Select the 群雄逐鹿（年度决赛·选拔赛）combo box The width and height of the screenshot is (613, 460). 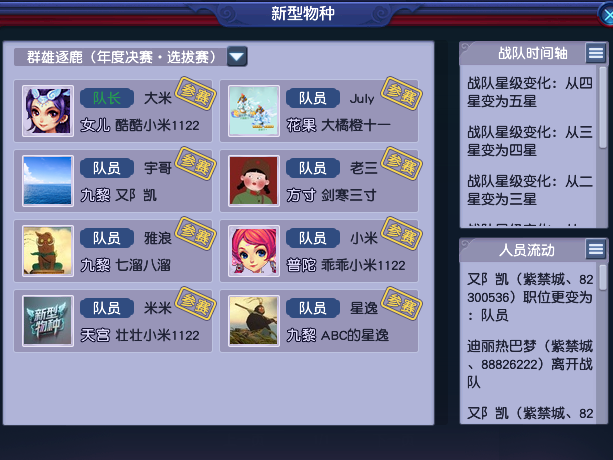[x=131, y=57]
